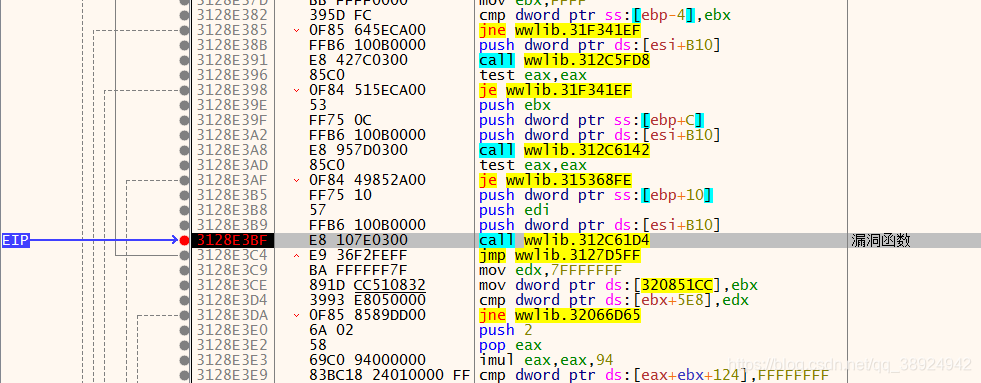Click the EIP pointer label

(16, 240)
